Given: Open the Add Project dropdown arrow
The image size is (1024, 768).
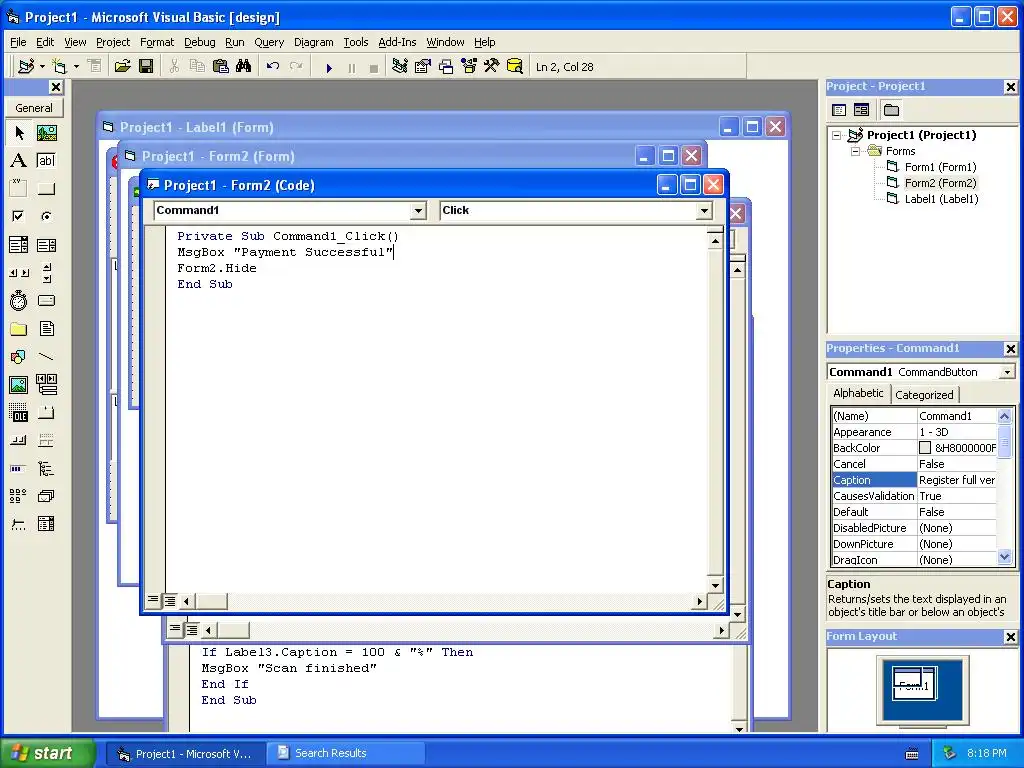Looking at the screenshot, I should (x=42, y=66).
